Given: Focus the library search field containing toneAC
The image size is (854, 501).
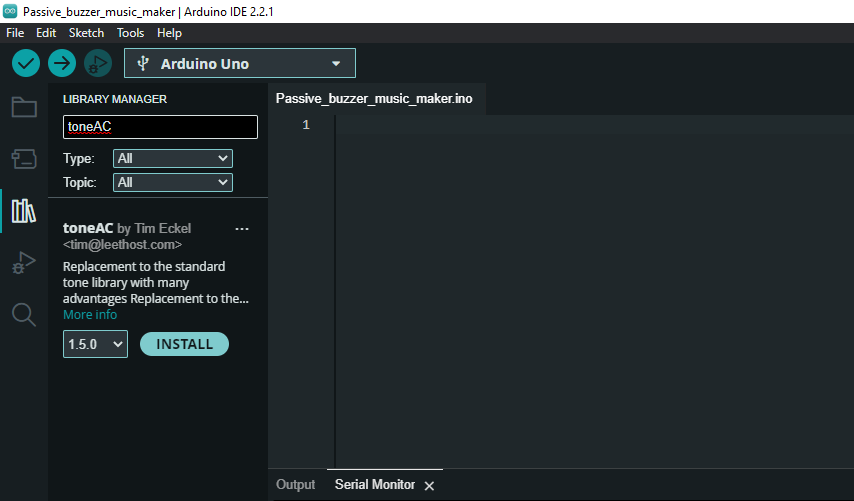Looking at the screenshot, I should coord(160,127).
